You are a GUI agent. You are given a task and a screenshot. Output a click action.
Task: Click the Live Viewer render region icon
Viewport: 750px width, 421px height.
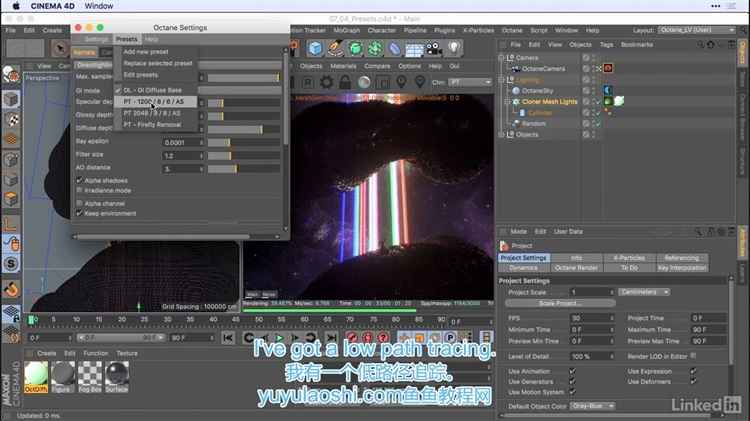(383, 82)
